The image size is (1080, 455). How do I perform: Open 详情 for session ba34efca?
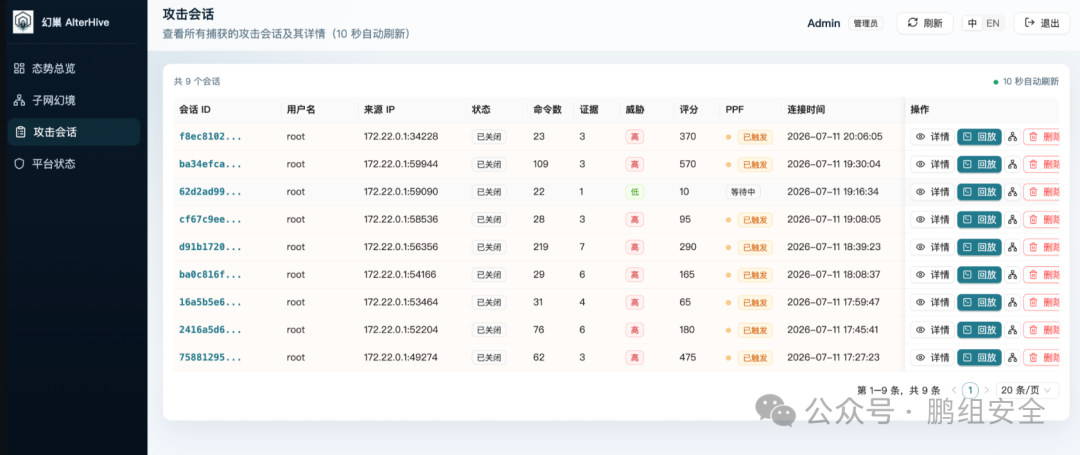click(x=932, y=165)
